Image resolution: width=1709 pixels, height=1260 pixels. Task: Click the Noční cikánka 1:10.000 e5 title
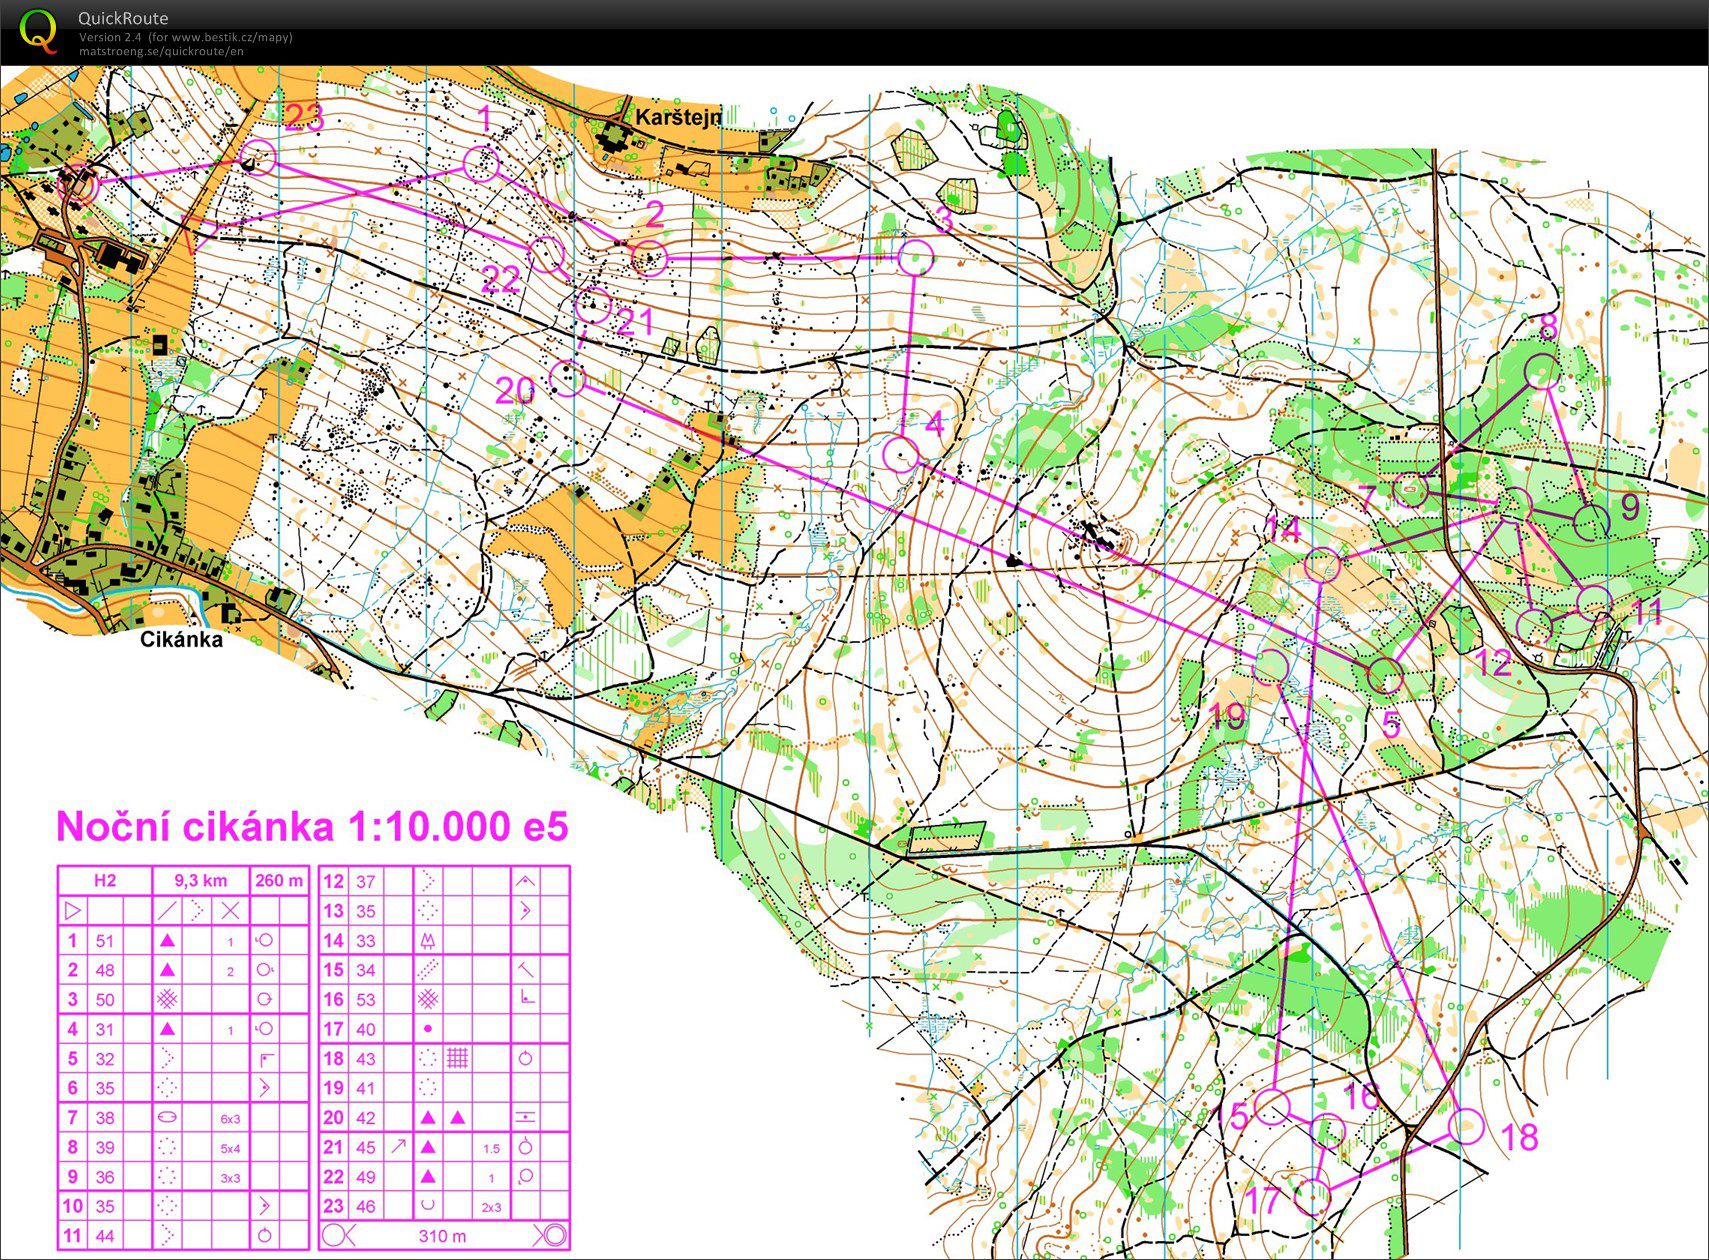point(312,827)
